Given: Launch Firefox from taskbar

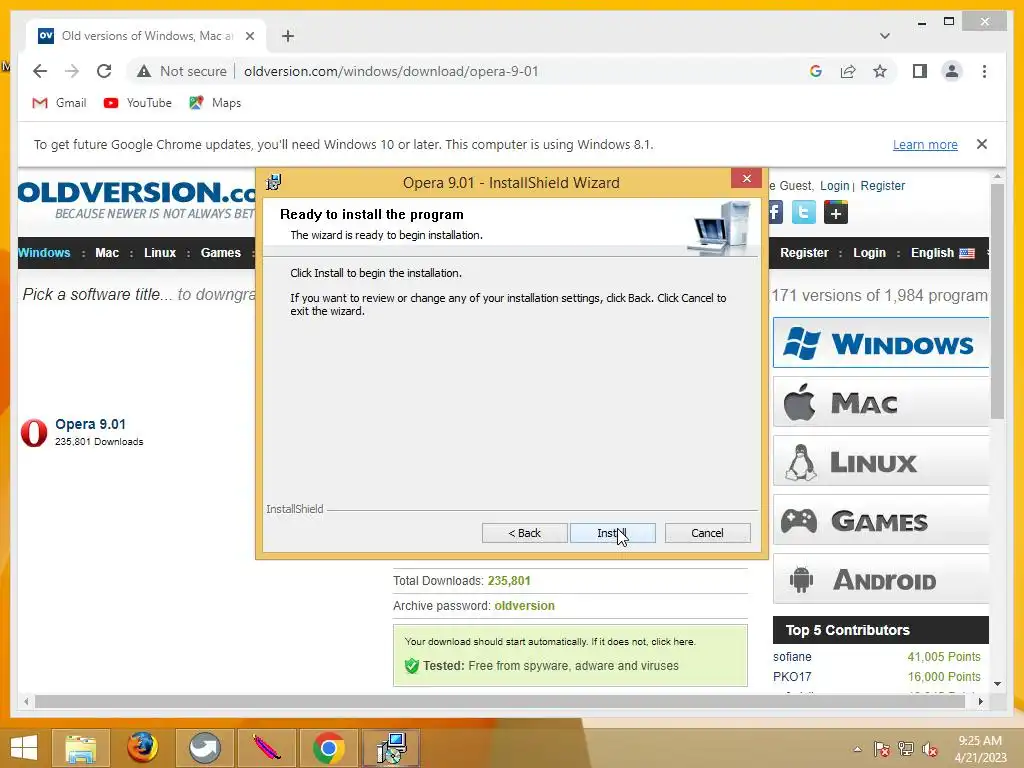Looking at the screenshot, I should (142, 748).
